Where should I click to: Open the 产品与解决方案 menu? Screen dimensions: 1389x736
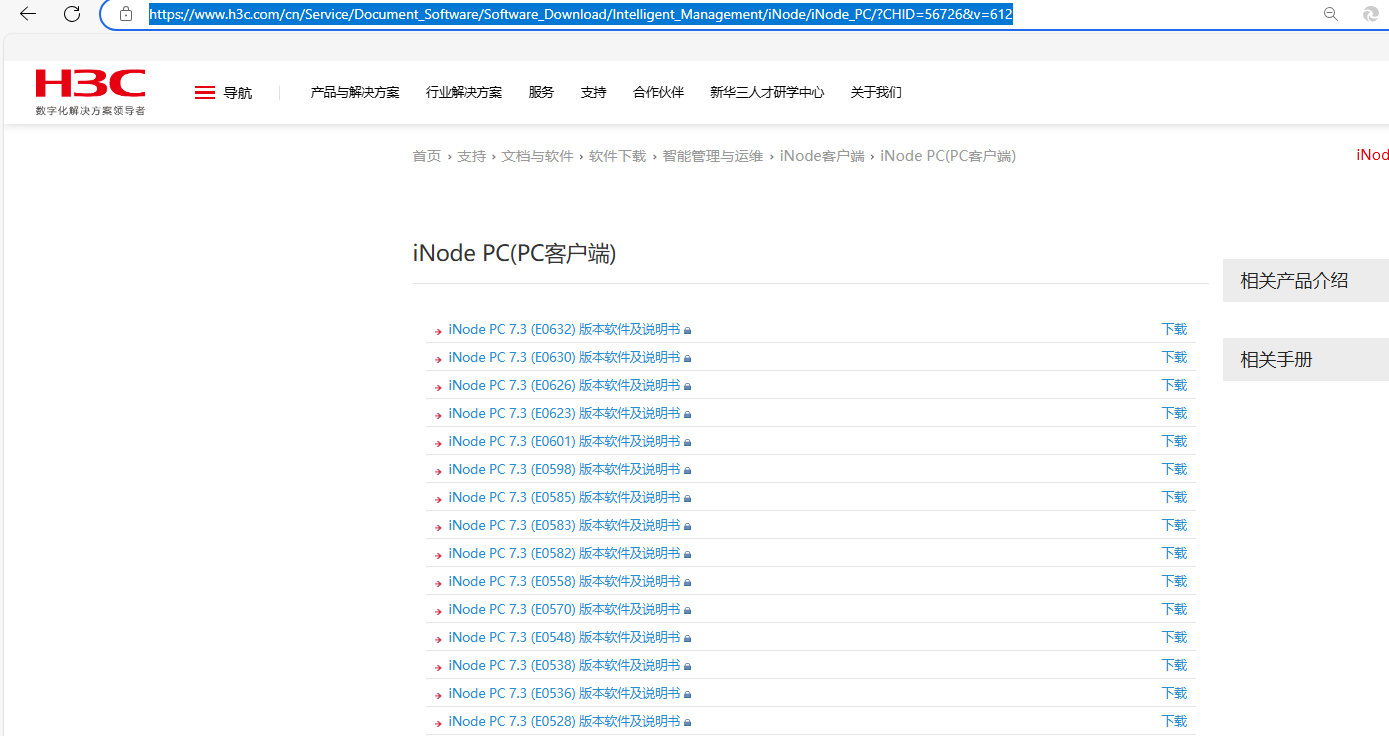click(x=355, y=92)
